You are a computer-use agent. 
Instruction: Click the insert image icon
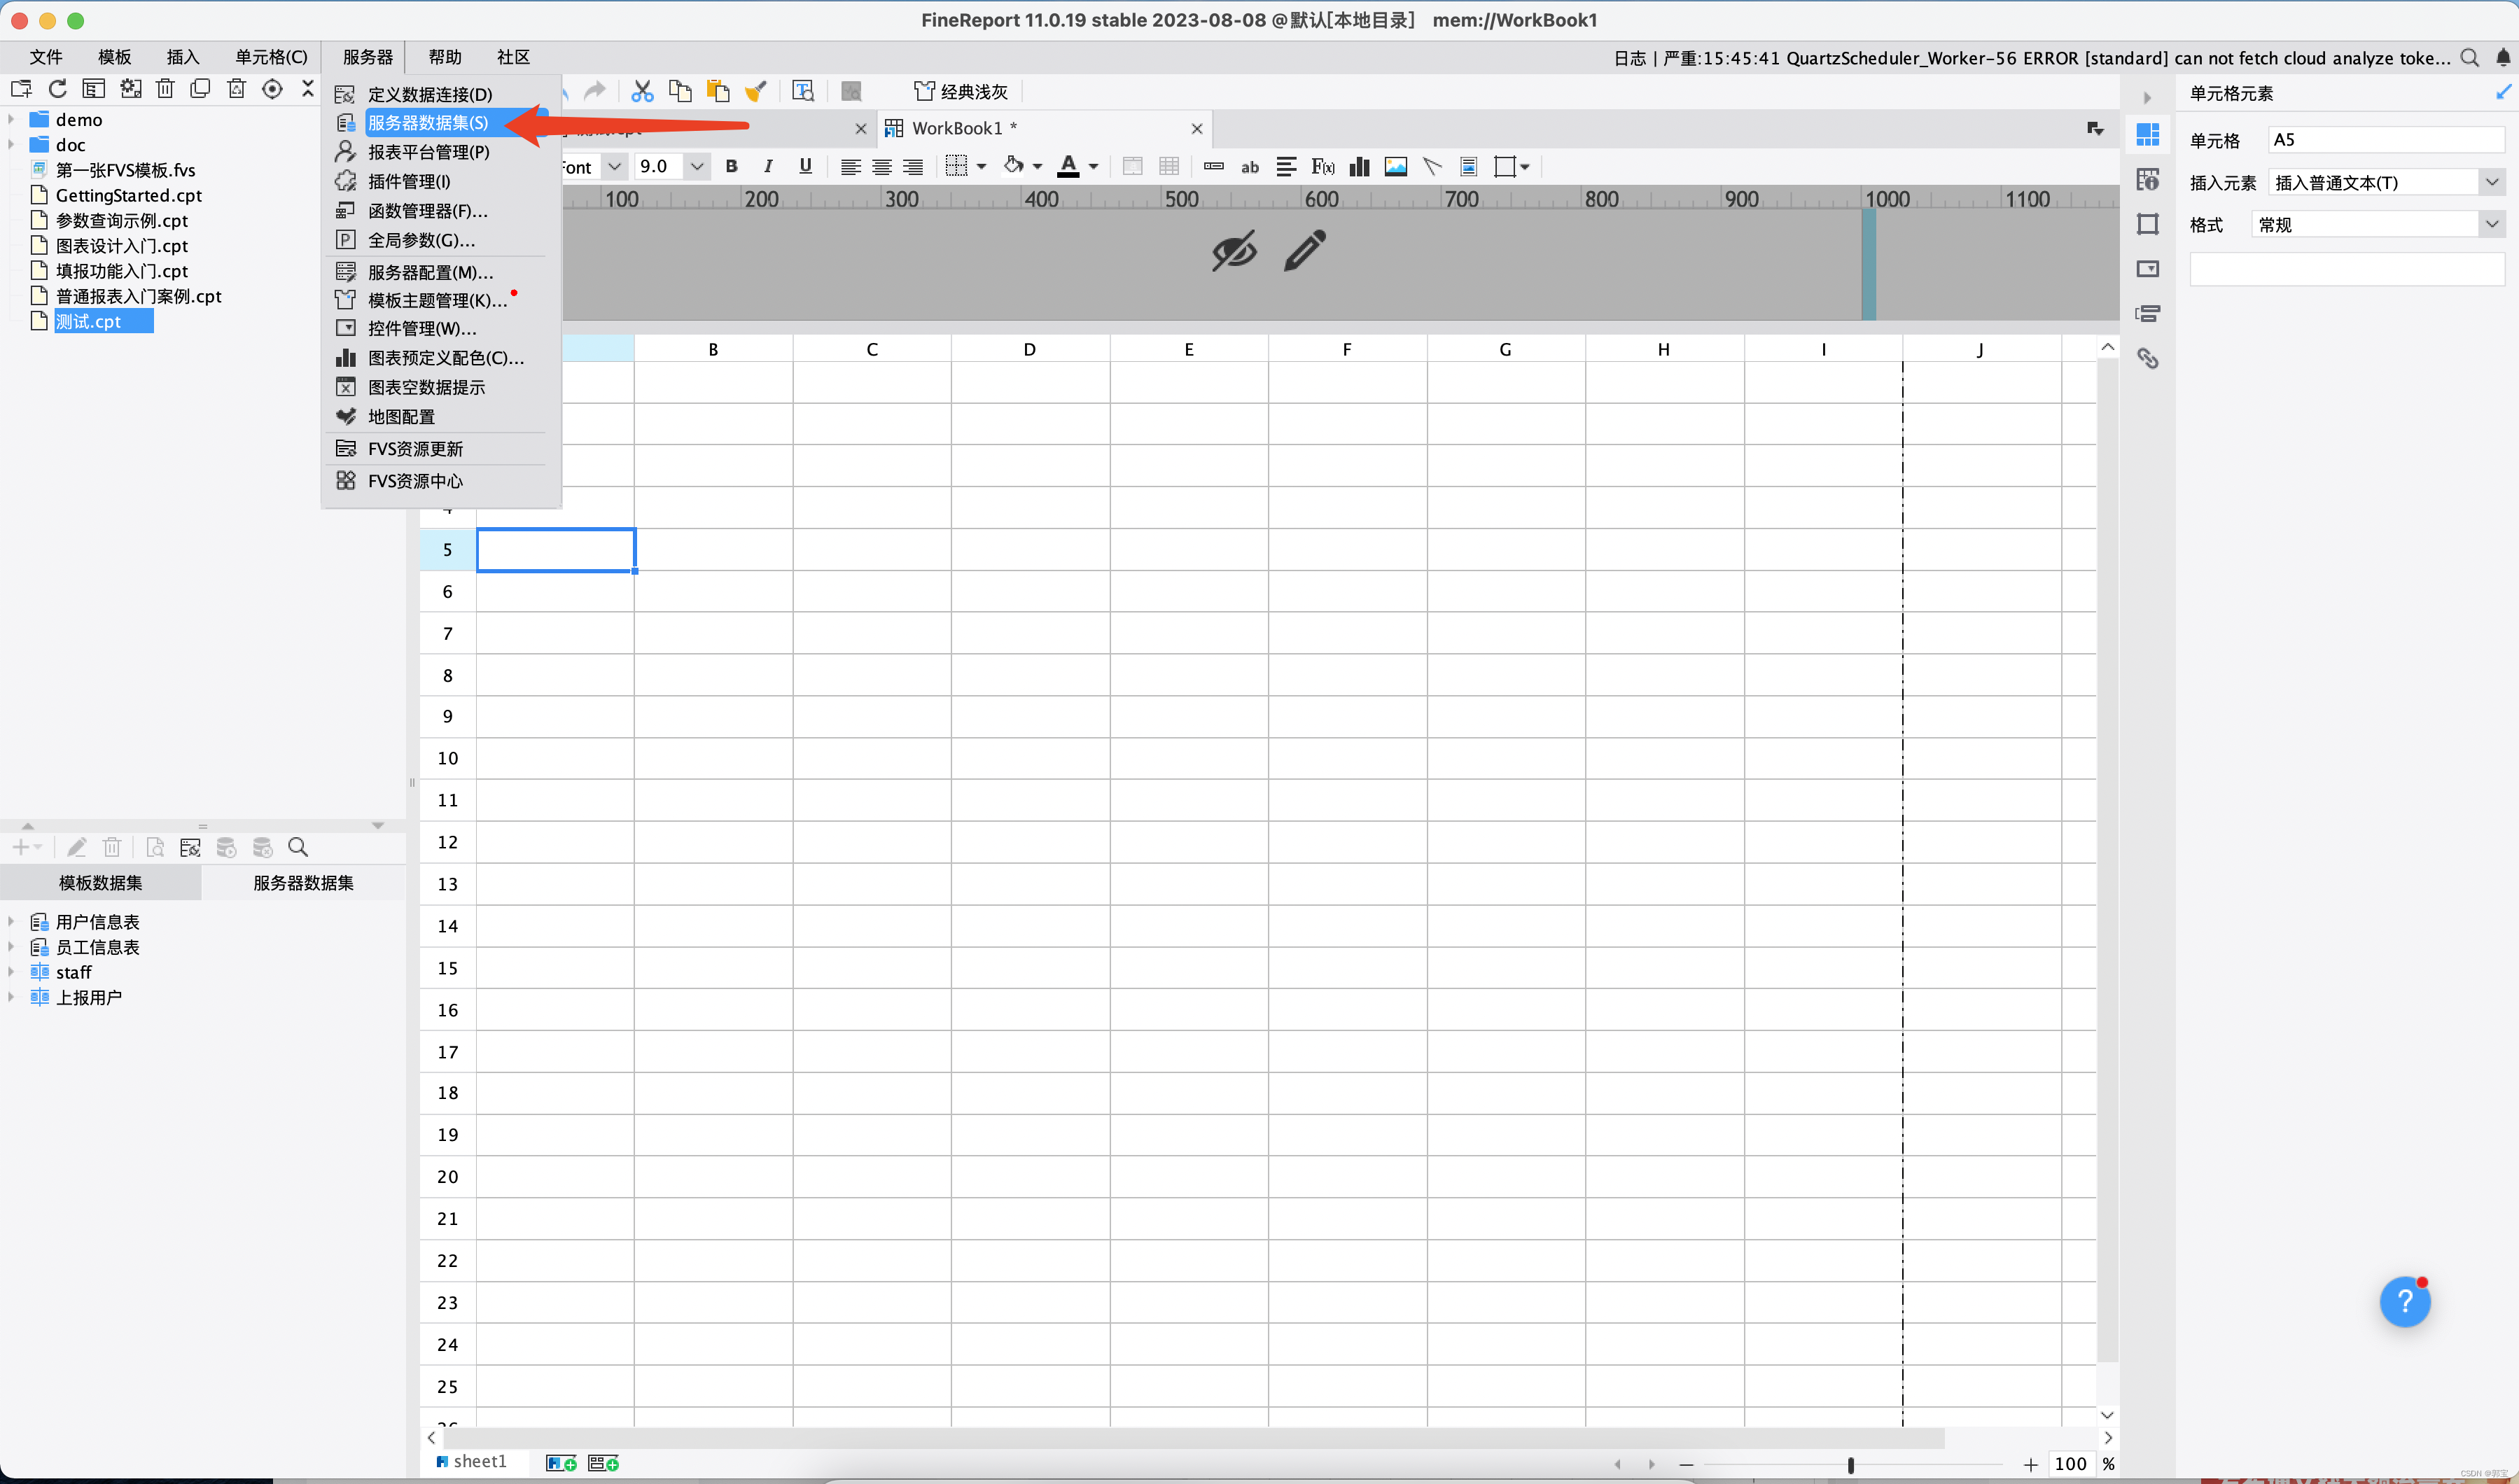point(1396,167)
